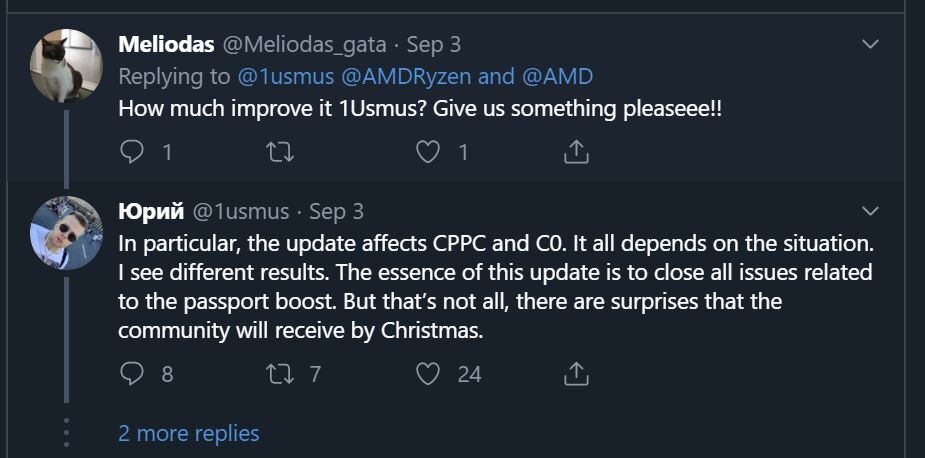View Meliodas's cat profile picture
Image resolution: width=925 pixels, height=458 pixels.
[66, 66]
